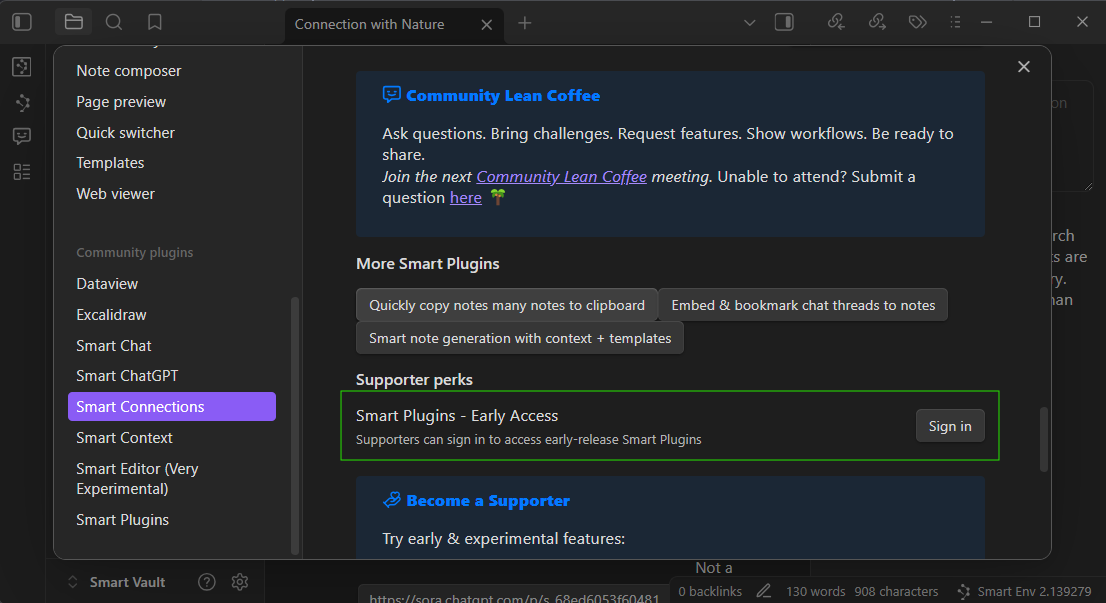Open vault help question mark icon
The image size is (1106, 603).
pyautogui.click(x=207, y=582)
